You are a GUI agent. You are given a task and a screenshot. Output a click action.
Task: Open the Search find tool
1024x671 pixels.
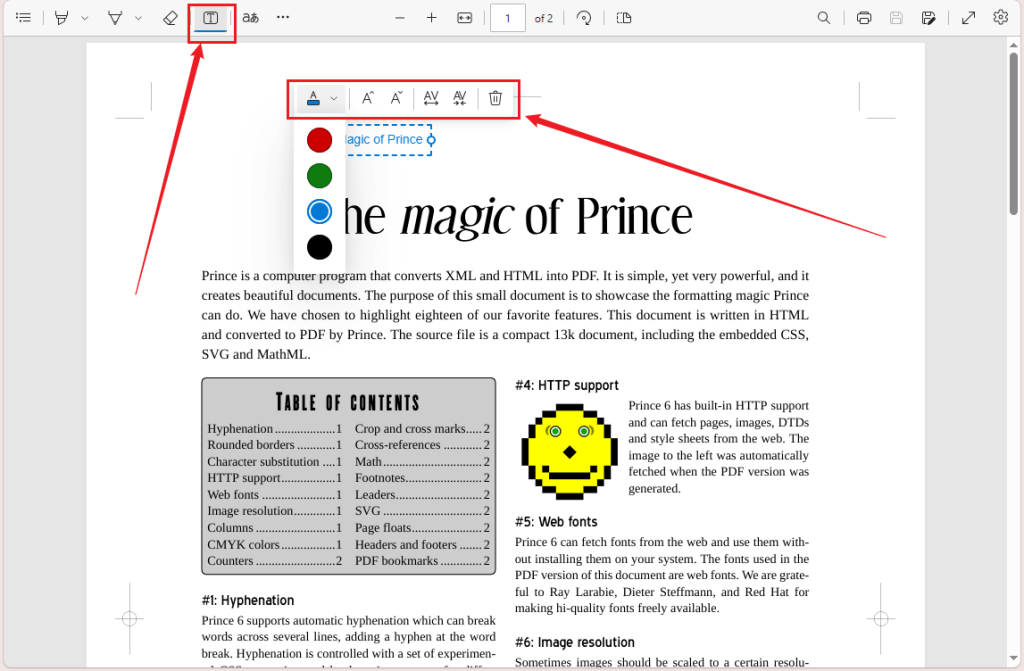pos(824,18)
